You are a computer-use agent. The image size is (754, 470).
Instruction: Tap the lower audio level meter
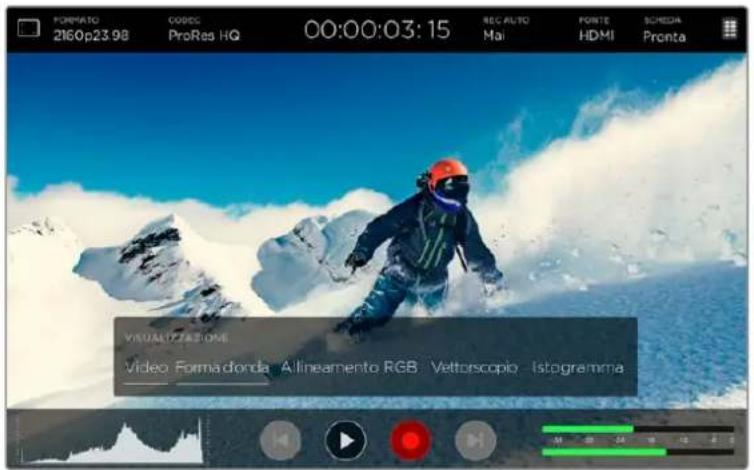638,452
